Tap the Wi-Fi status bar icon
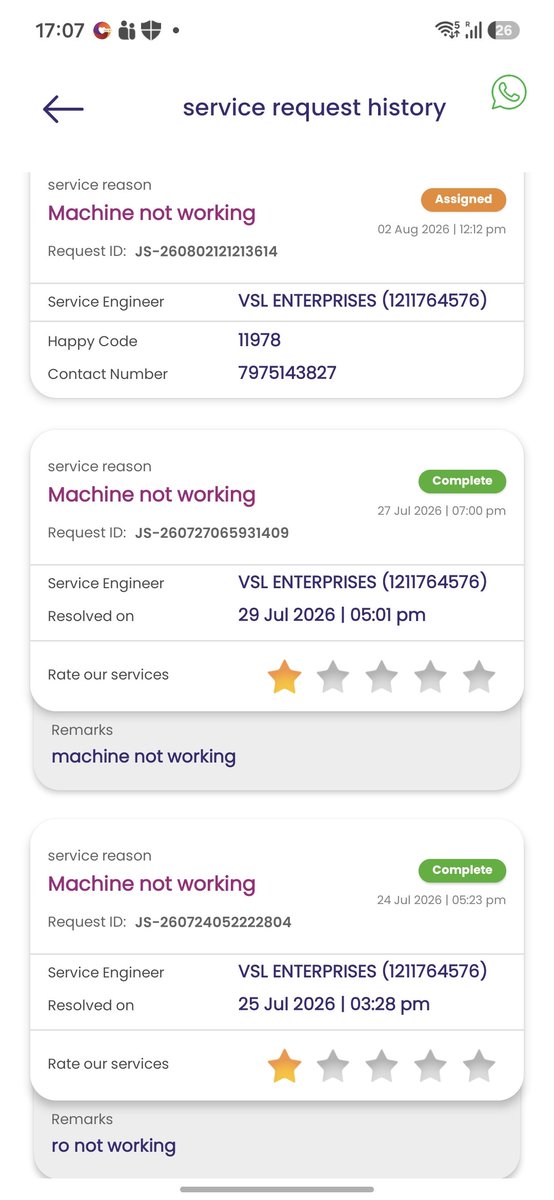Image resolution: width=554 pixels, height=1200 pixels. point(447,30)
